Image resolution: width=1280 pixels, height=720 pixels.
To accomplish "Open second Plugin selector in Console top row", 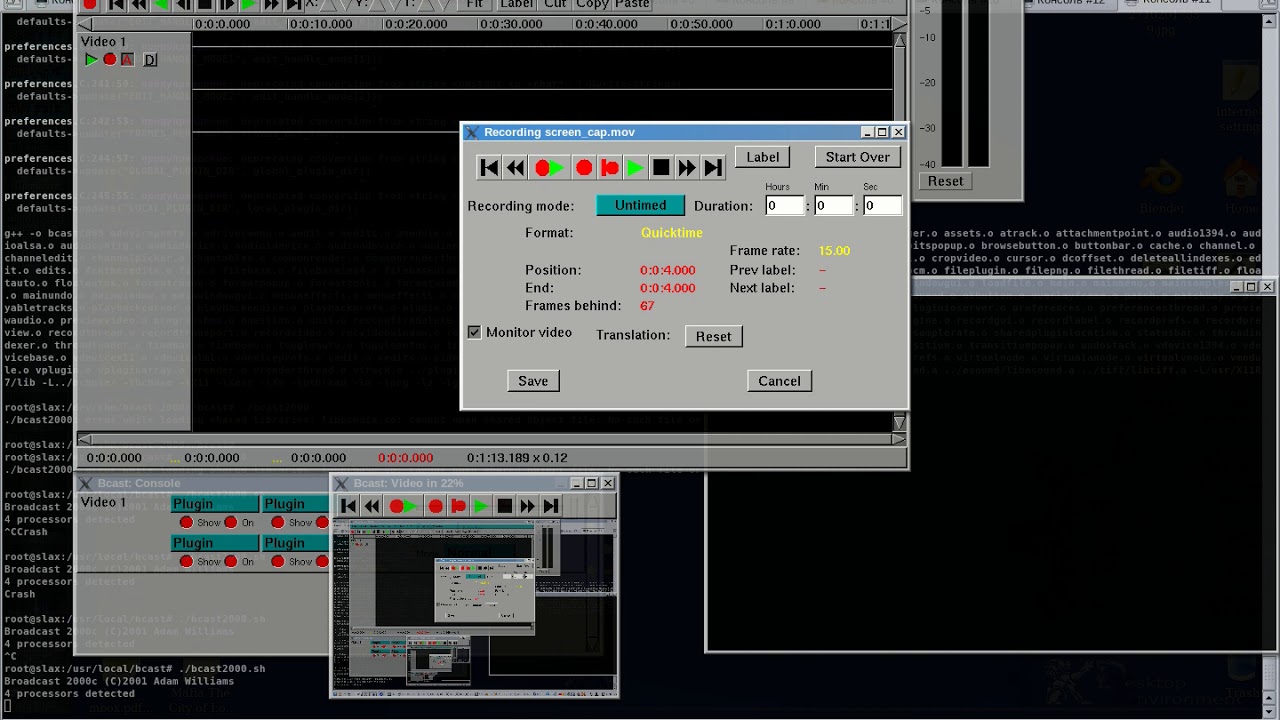I will pyautogui.click(x=295, y=504).
